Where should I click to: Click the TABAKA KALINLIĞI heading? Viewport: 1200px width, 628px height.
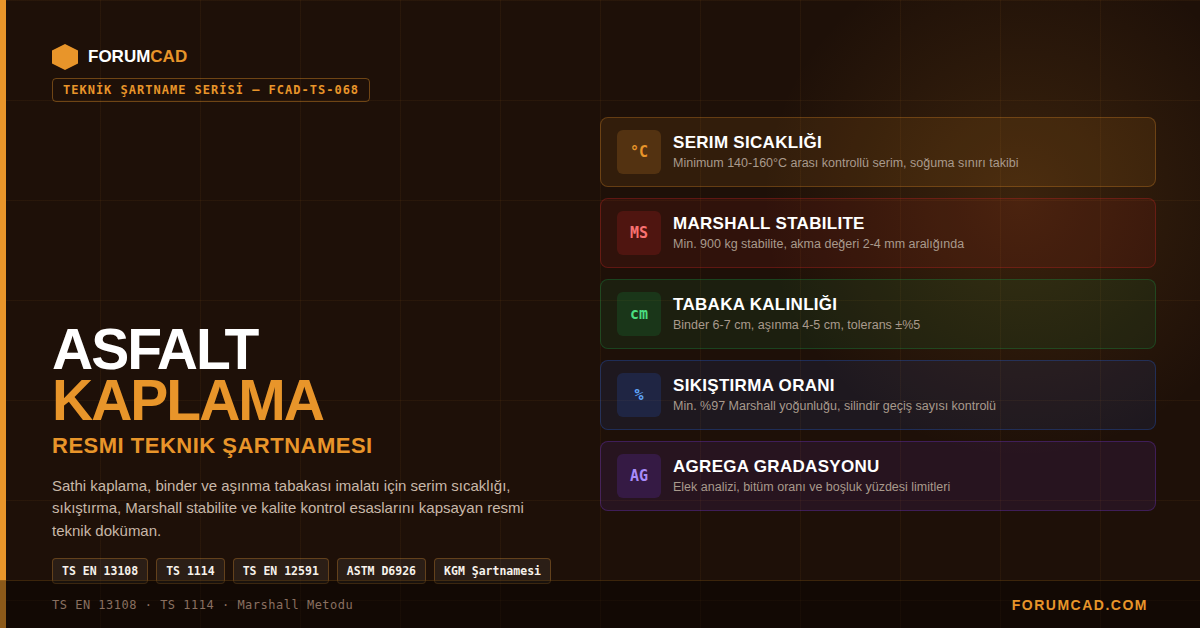pyautogui.click(x=755, y=304)
